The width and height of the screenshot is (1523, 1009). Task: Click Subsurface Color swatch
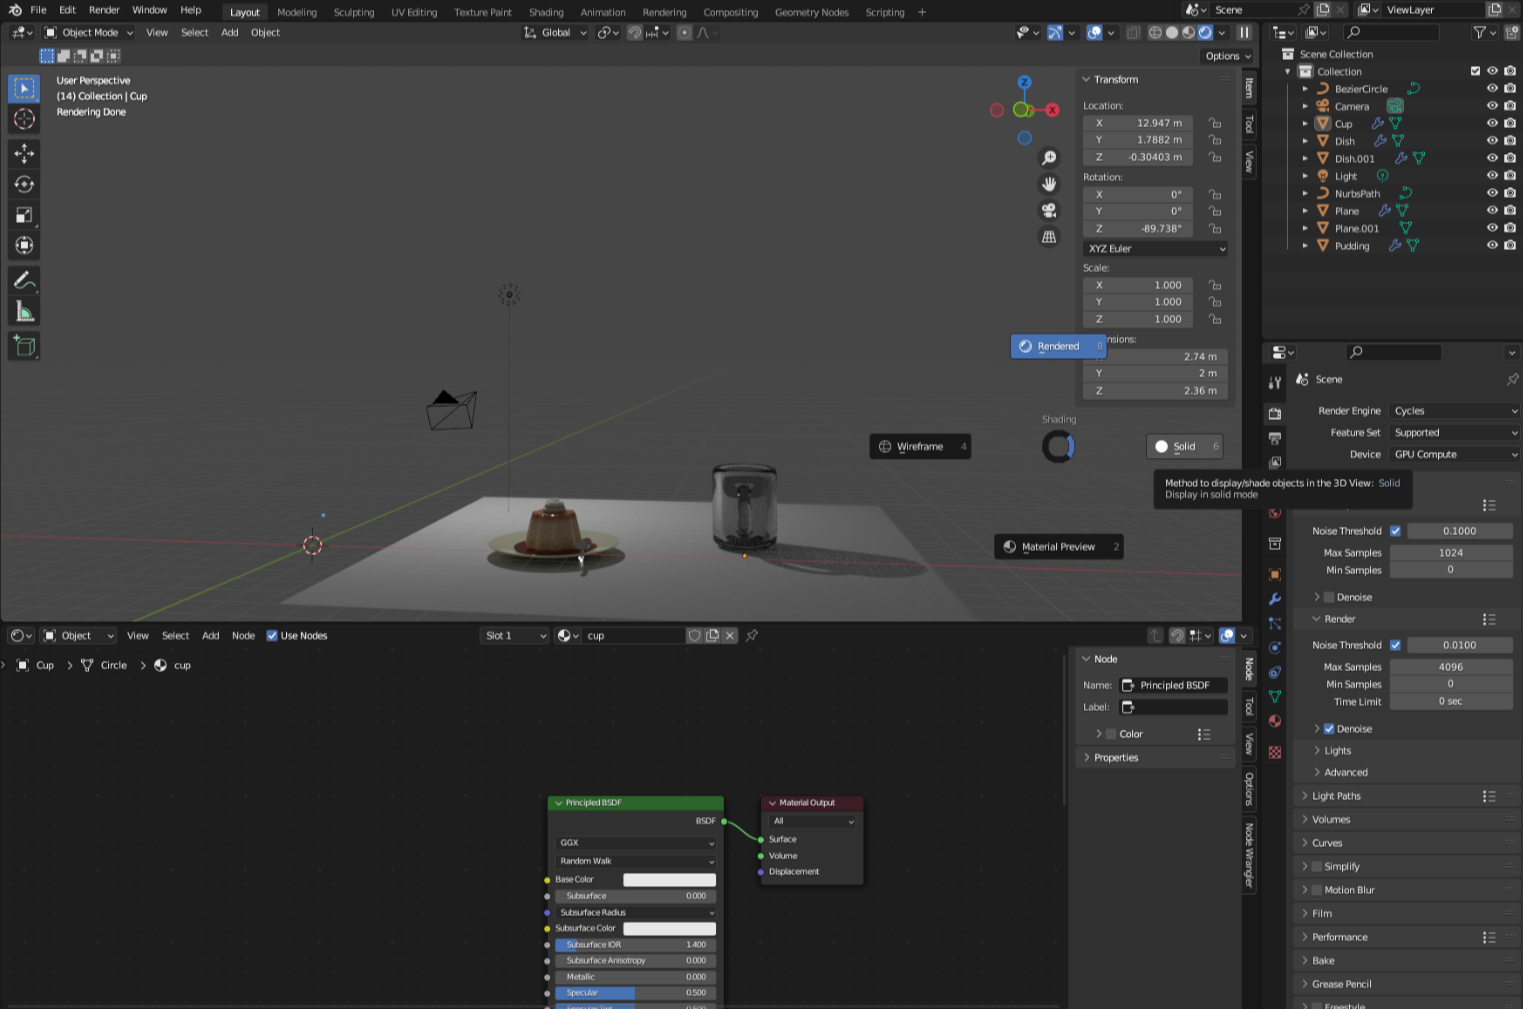(669, 928)
